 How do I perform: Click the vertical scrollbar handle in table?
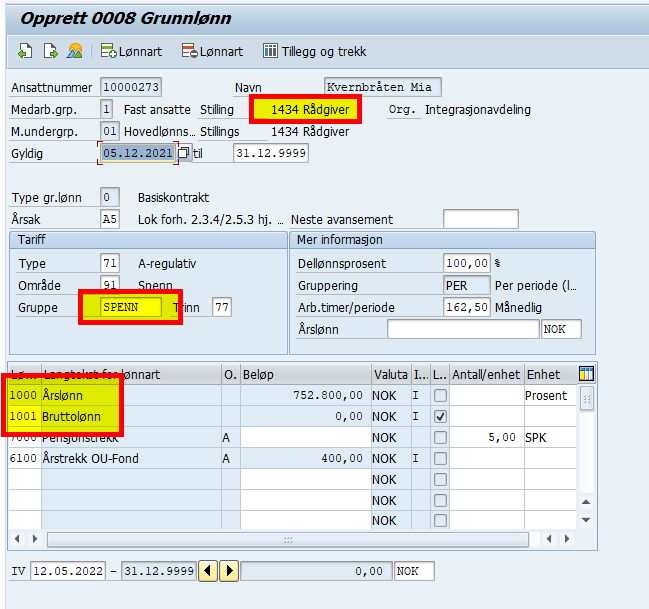click(x=587, y=398)
